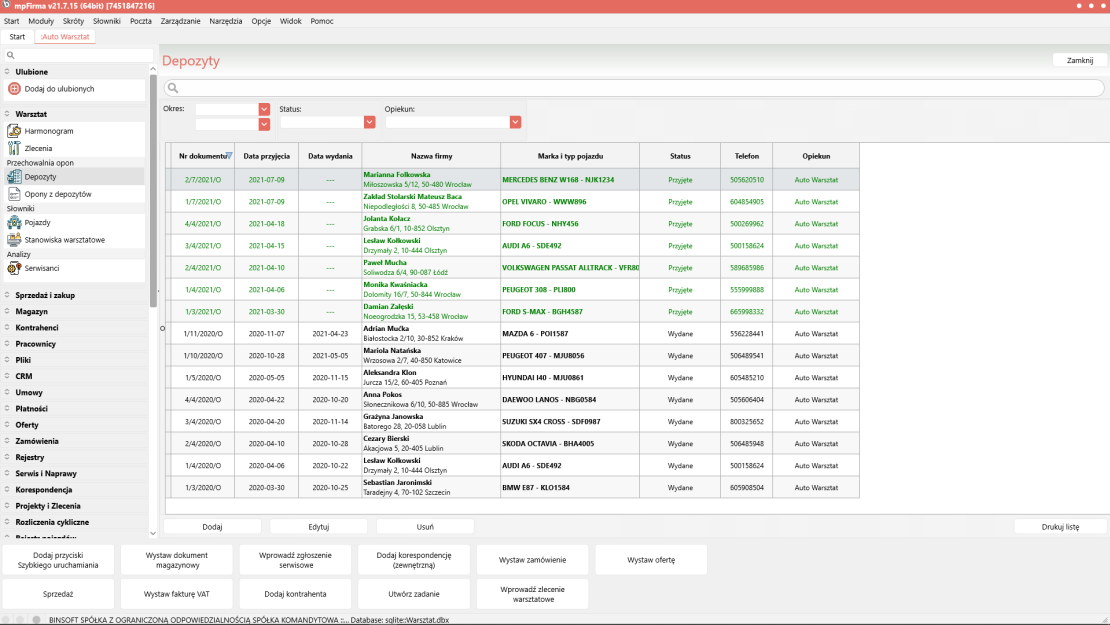Open the Status filter dropdown
1110x625 pixels.
370,122
